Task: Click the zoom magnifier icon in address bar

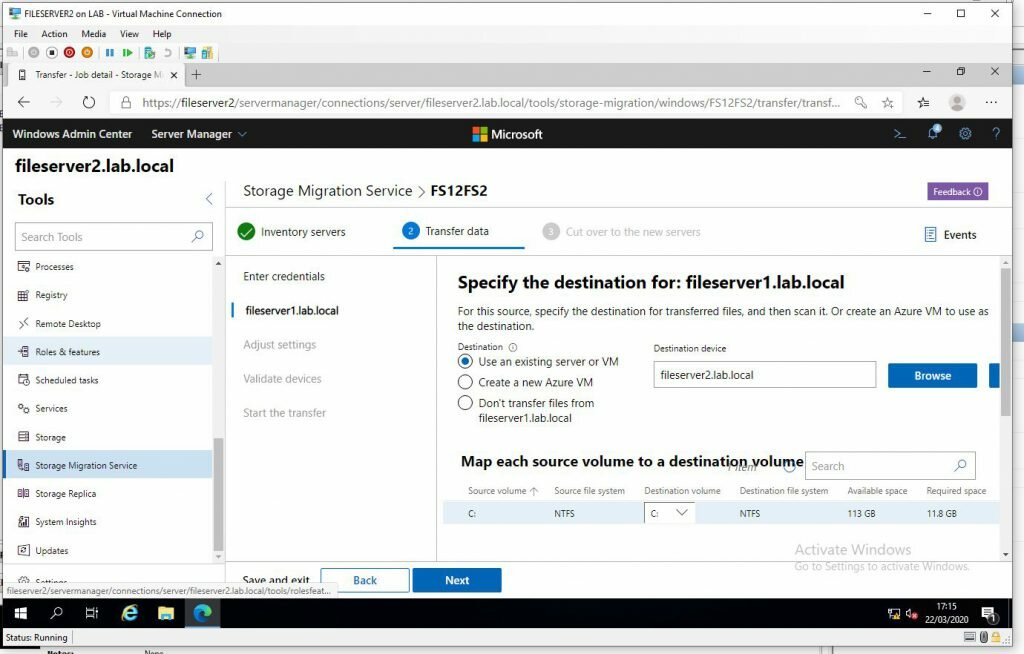Action: (x=861, y=103)
